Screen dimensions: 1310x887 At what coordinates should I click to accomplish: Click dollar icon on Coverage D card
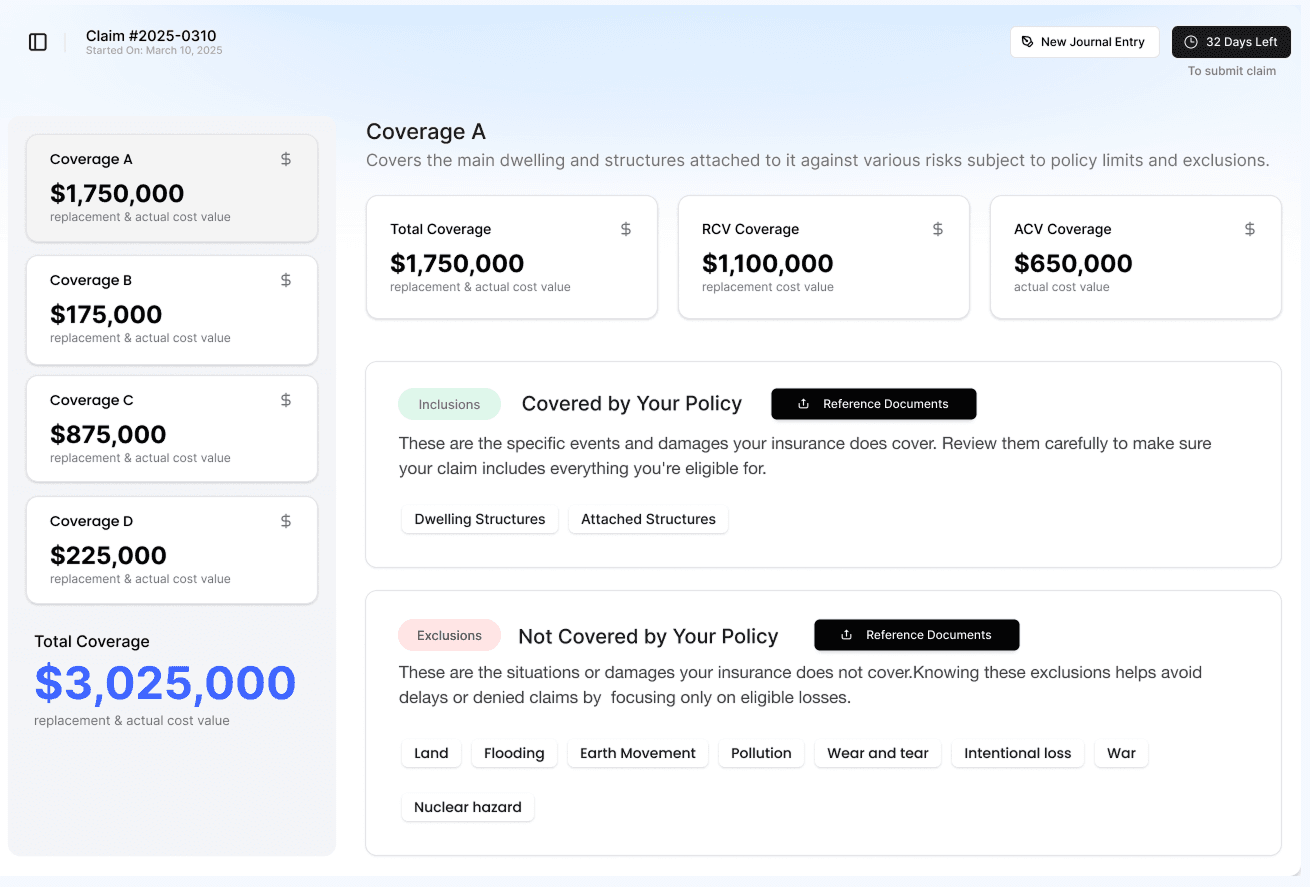coord(286,521)
